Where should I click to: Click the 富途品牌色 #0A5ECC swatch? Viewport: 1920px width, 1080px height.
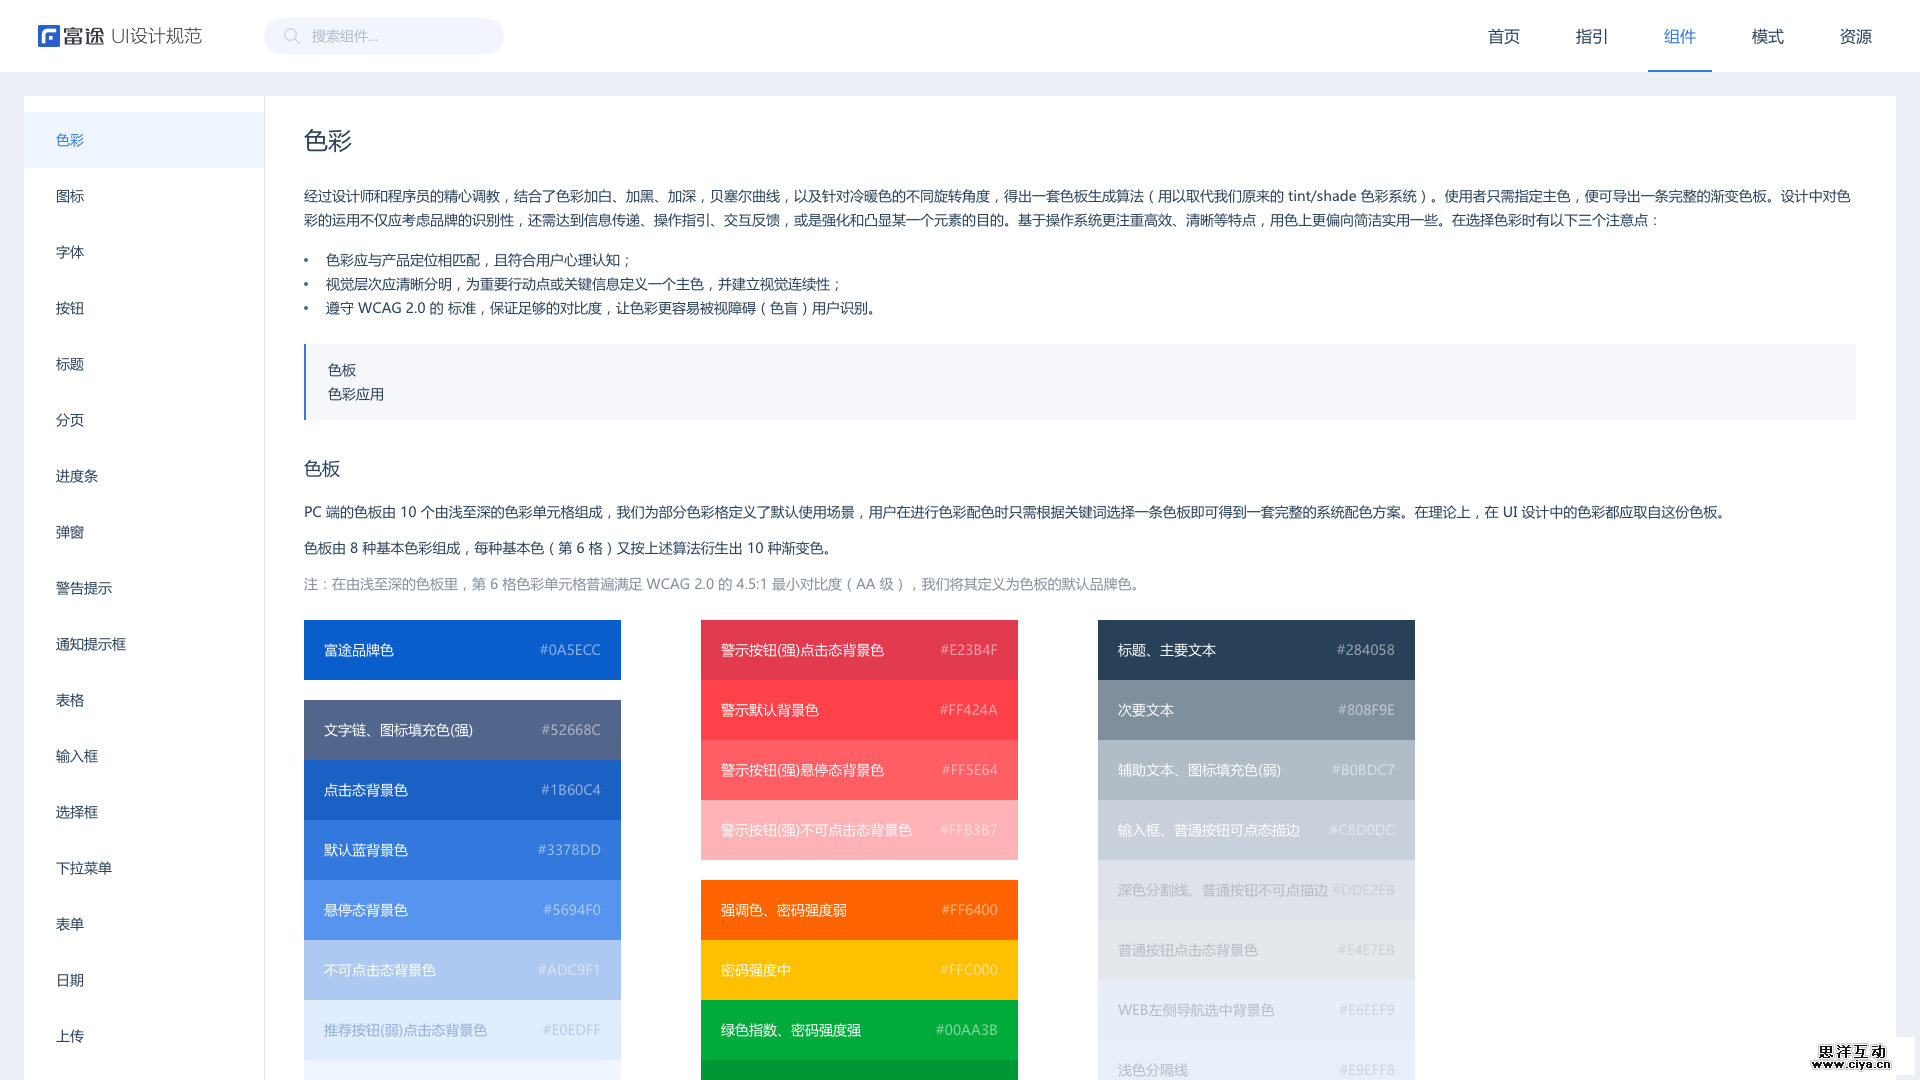[x=462, y=650]
